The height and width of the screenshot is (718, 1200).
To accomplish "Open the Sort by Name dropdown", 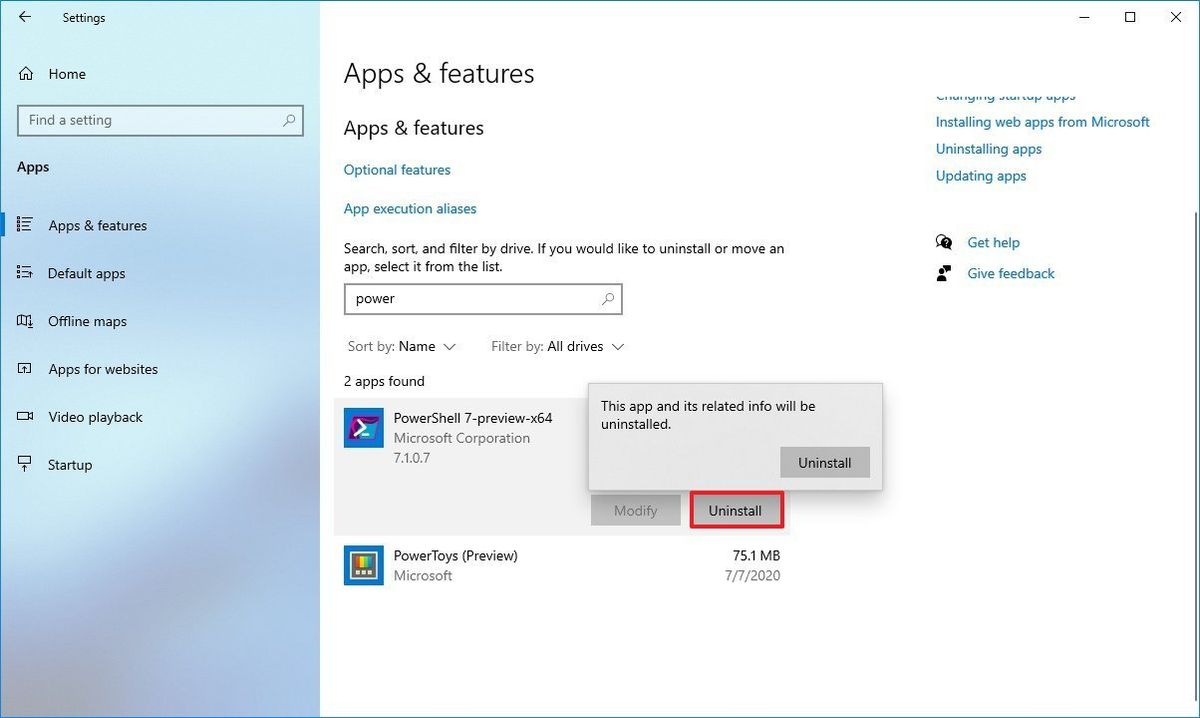I will [402, 347].
